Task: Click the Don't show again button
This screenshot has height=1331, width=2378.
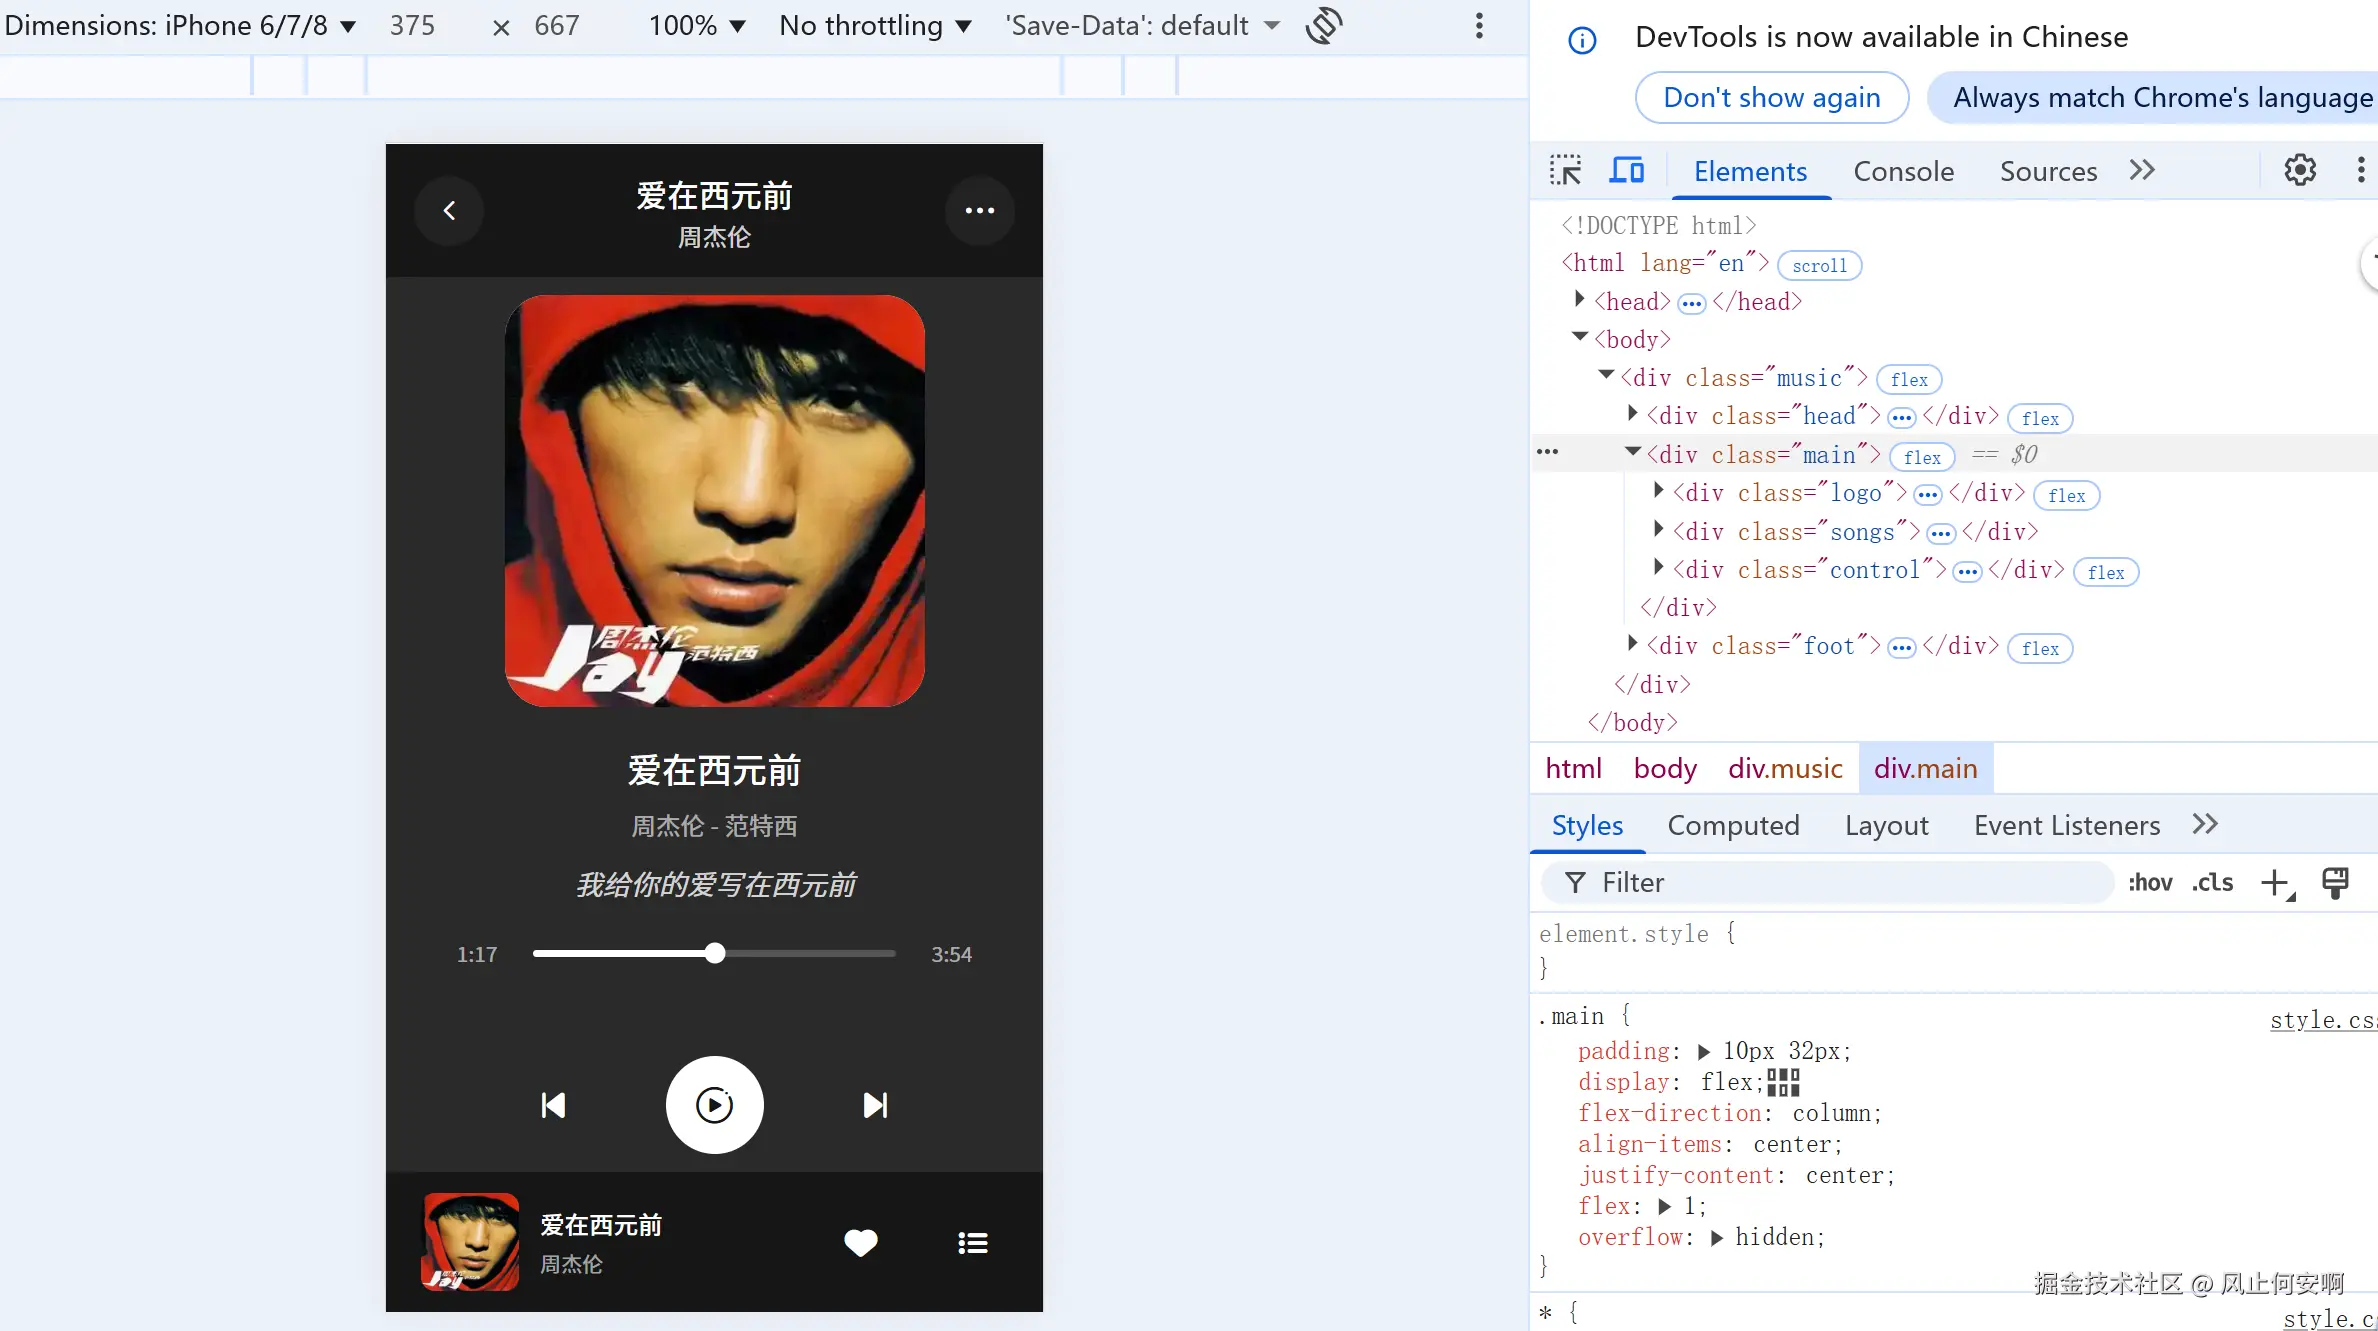Action: [x=1771, y=97]
